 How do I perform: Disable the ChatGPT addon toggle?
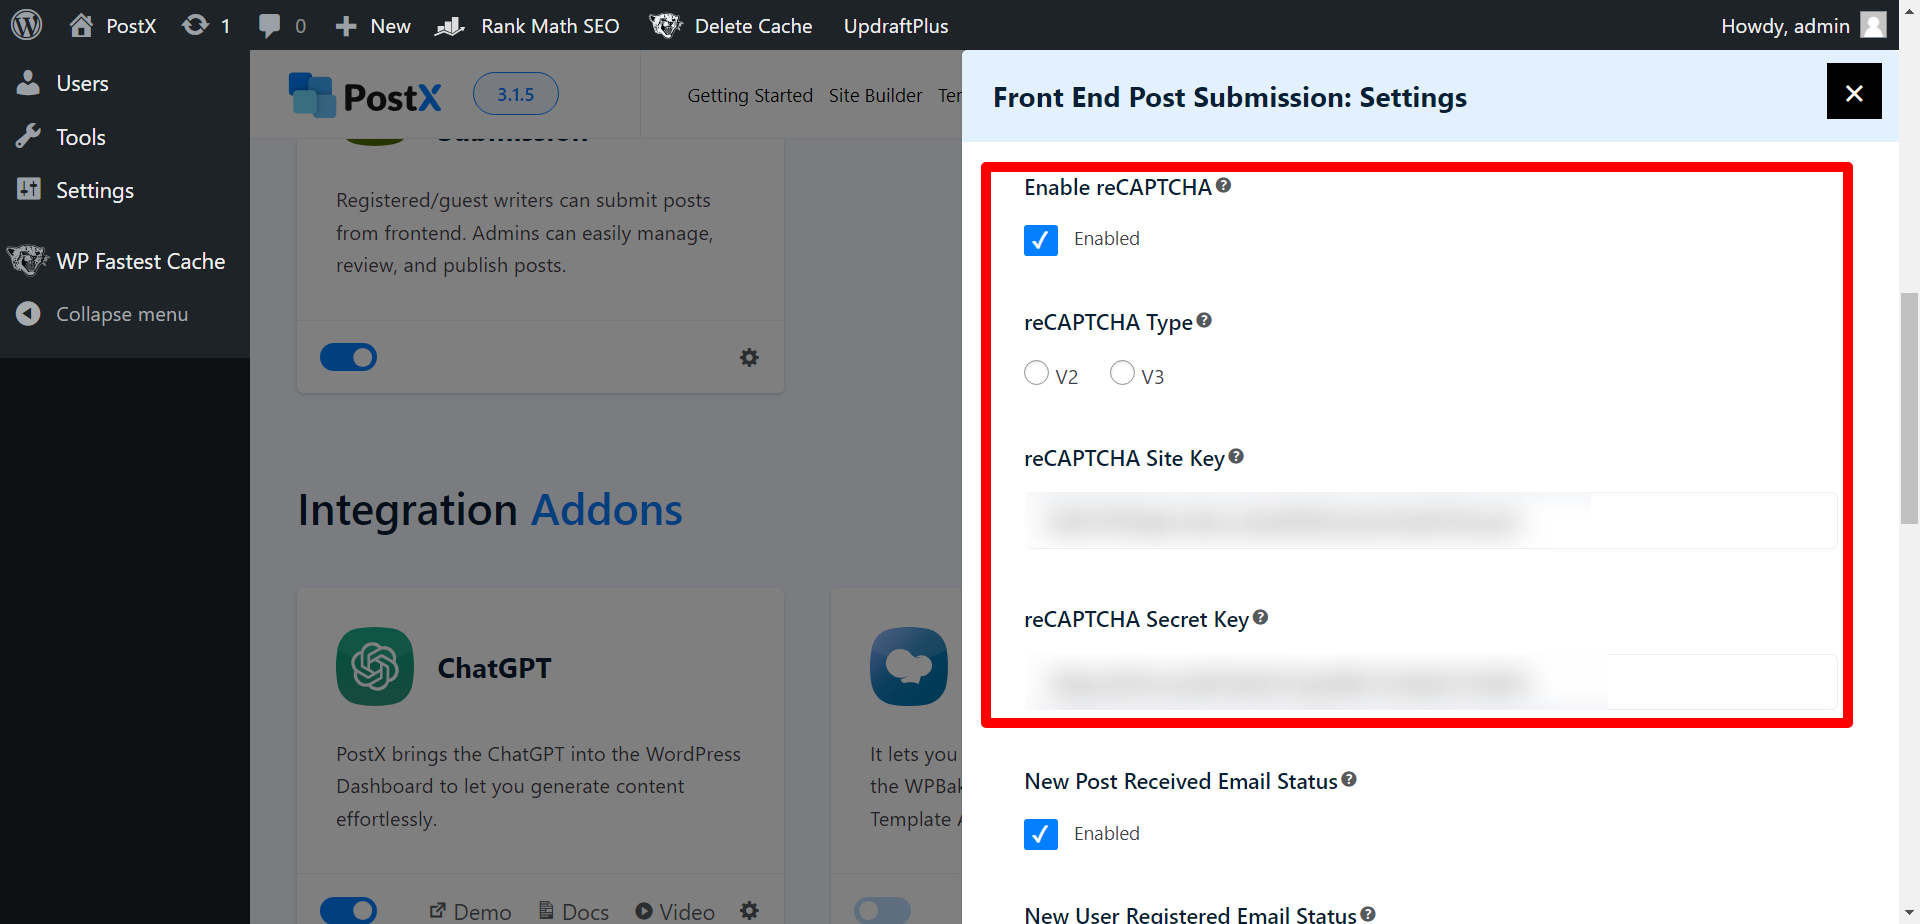(348, 909)
